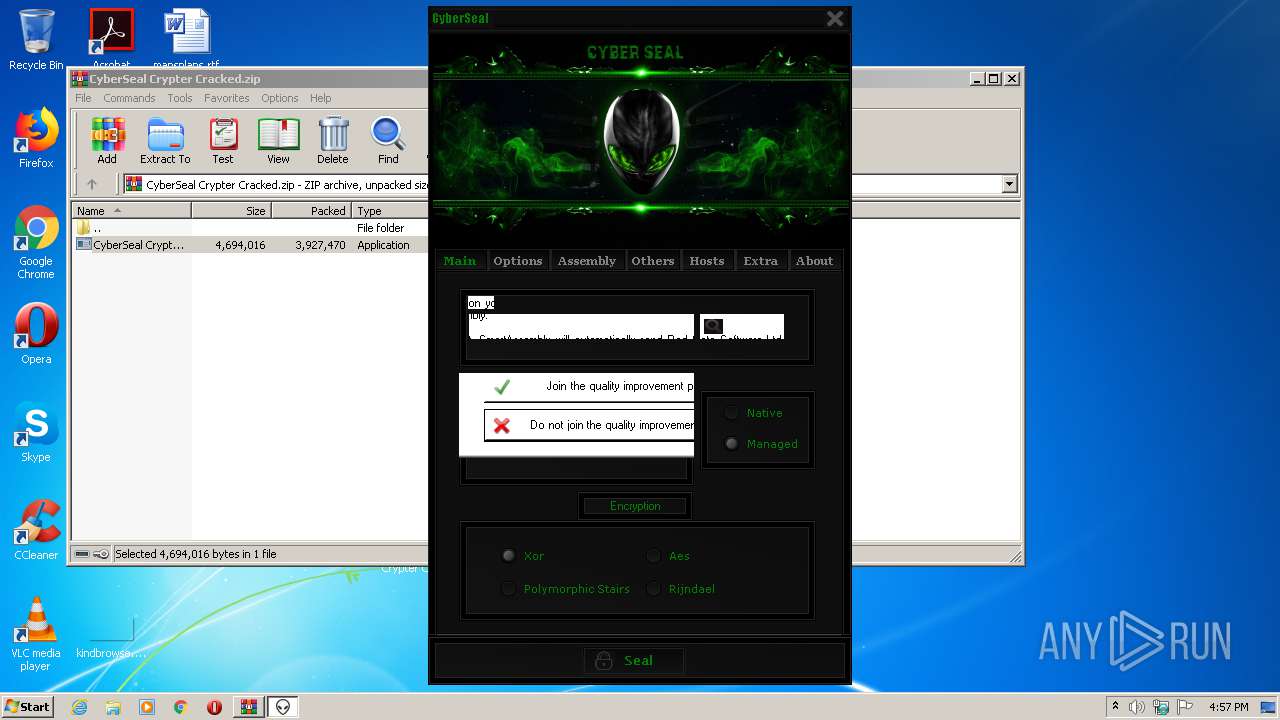Click the View toolbar icon in WinRAR
Image resolution: width=1280 pixels, height=720 pixels.
[278, 140]
